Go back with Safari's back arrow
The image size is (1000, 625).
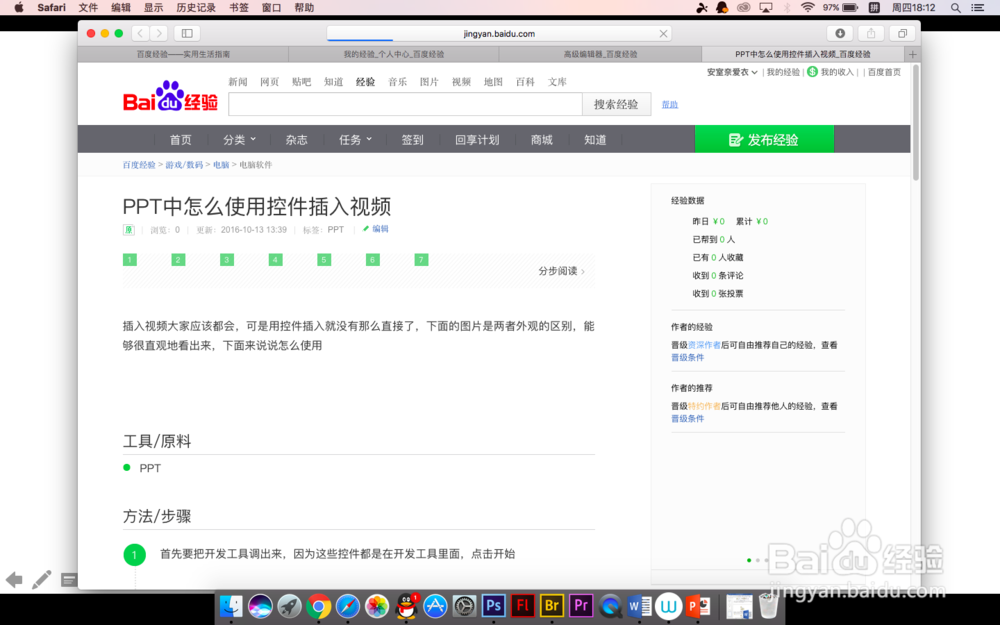click(x=140, y=33)
